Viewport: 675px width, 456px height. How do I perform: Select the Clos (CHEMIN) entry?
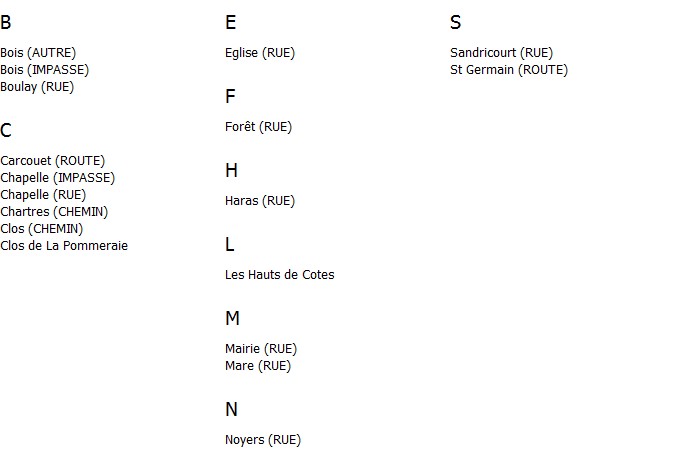pyautogui.click(x=41, y=229)
